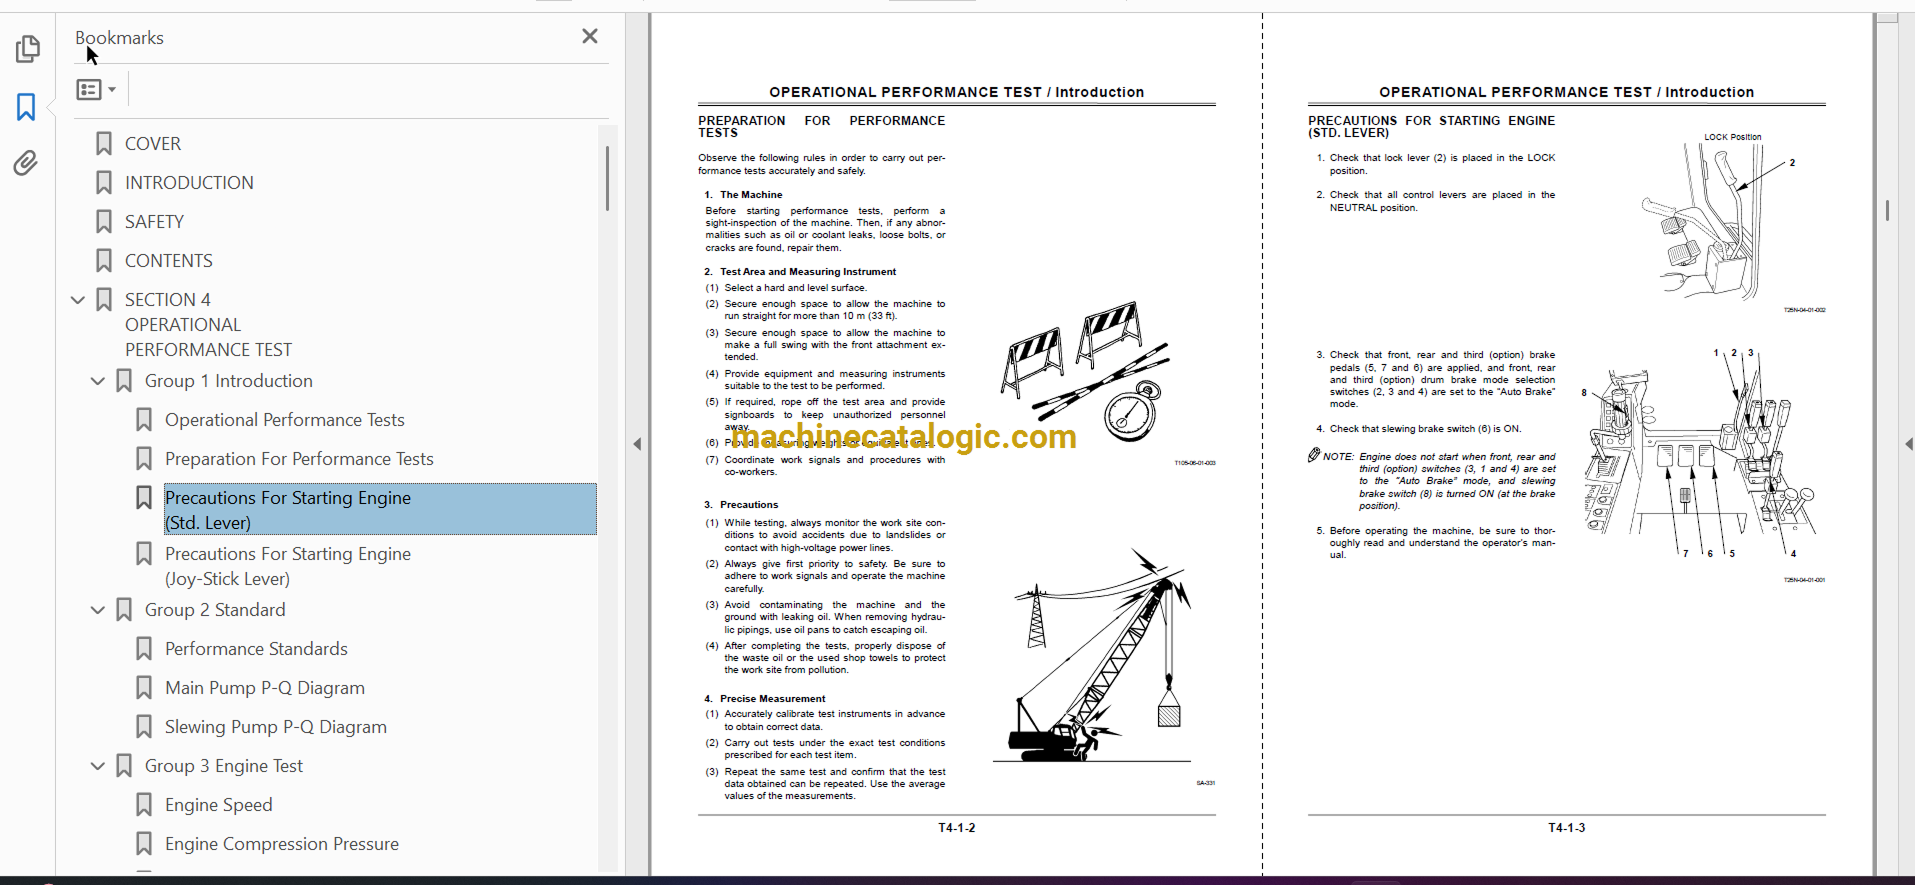Navigate to the CONTENTS bookmark
This screenshot has width=1915, height=885.
169,261
